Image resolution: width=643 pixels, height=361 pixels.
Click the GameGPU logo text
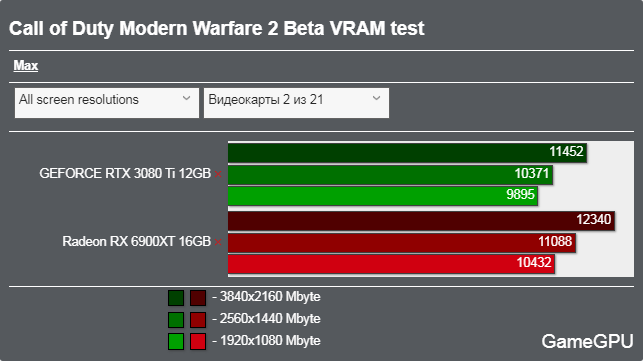587,341
